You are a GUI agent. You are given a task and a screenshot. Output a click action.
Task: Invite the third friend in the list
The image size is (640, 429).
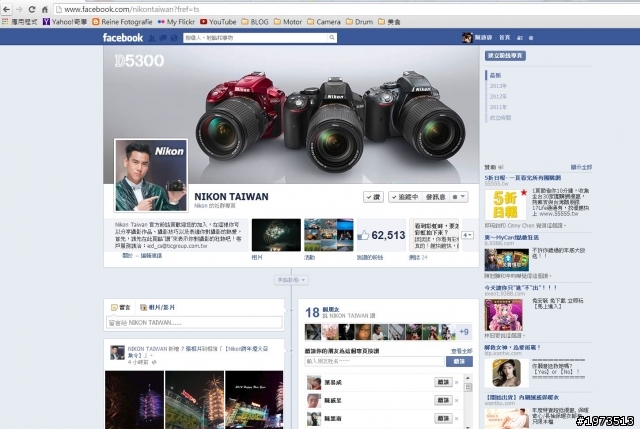pyautogui.click(x=443, y=418)
